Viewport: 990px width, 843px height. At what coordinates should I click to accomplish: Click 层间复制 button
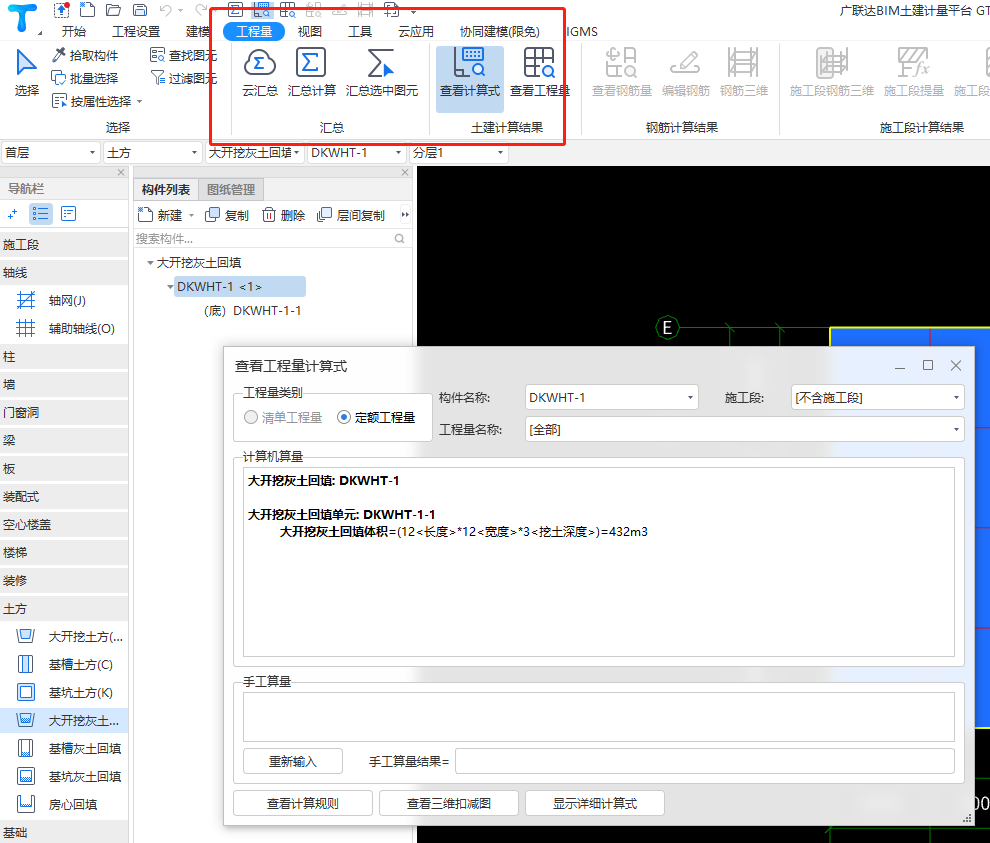pos(351,215)
